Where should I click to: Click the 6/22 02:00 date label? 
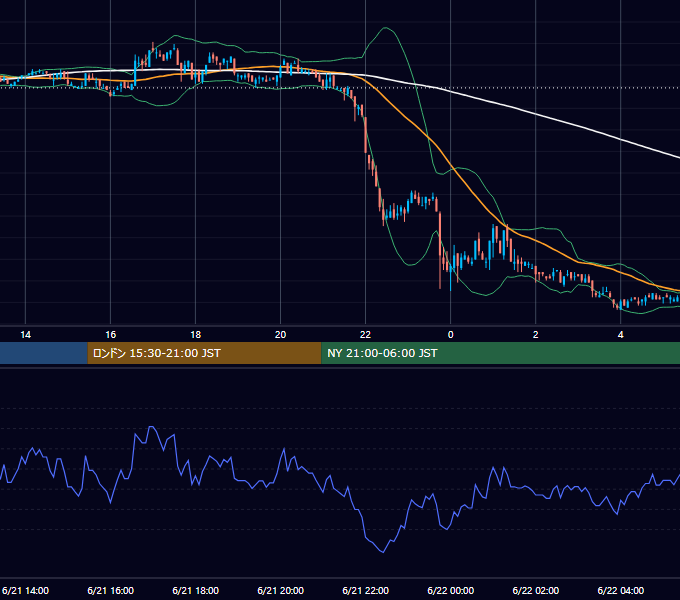pos(536,590)
